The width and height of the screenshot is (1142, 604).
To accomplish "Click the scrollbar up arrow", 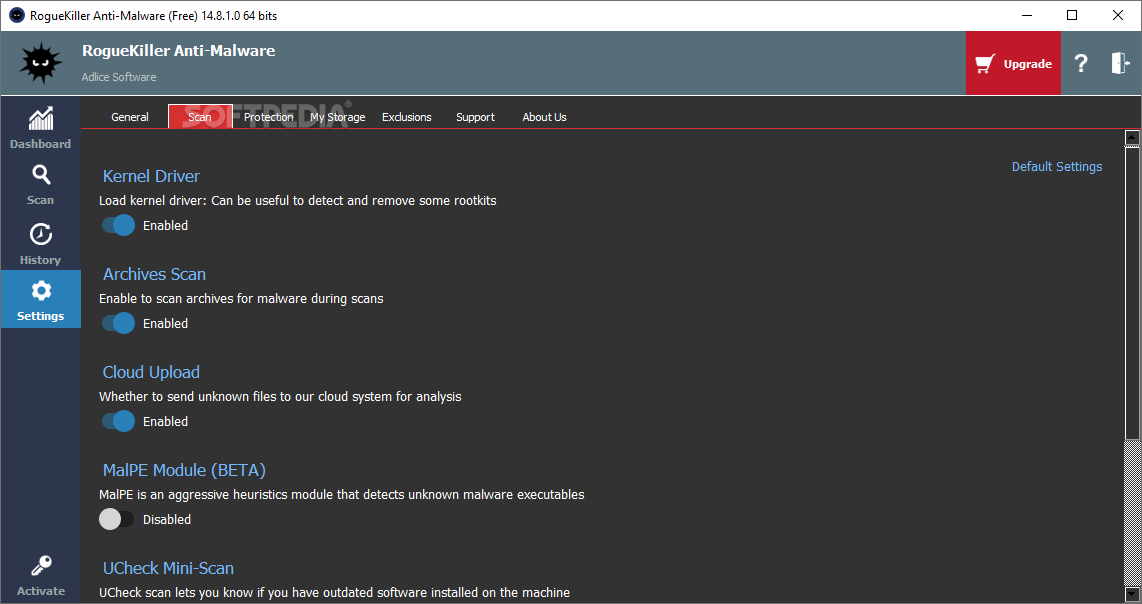I will coord(1132,136).
